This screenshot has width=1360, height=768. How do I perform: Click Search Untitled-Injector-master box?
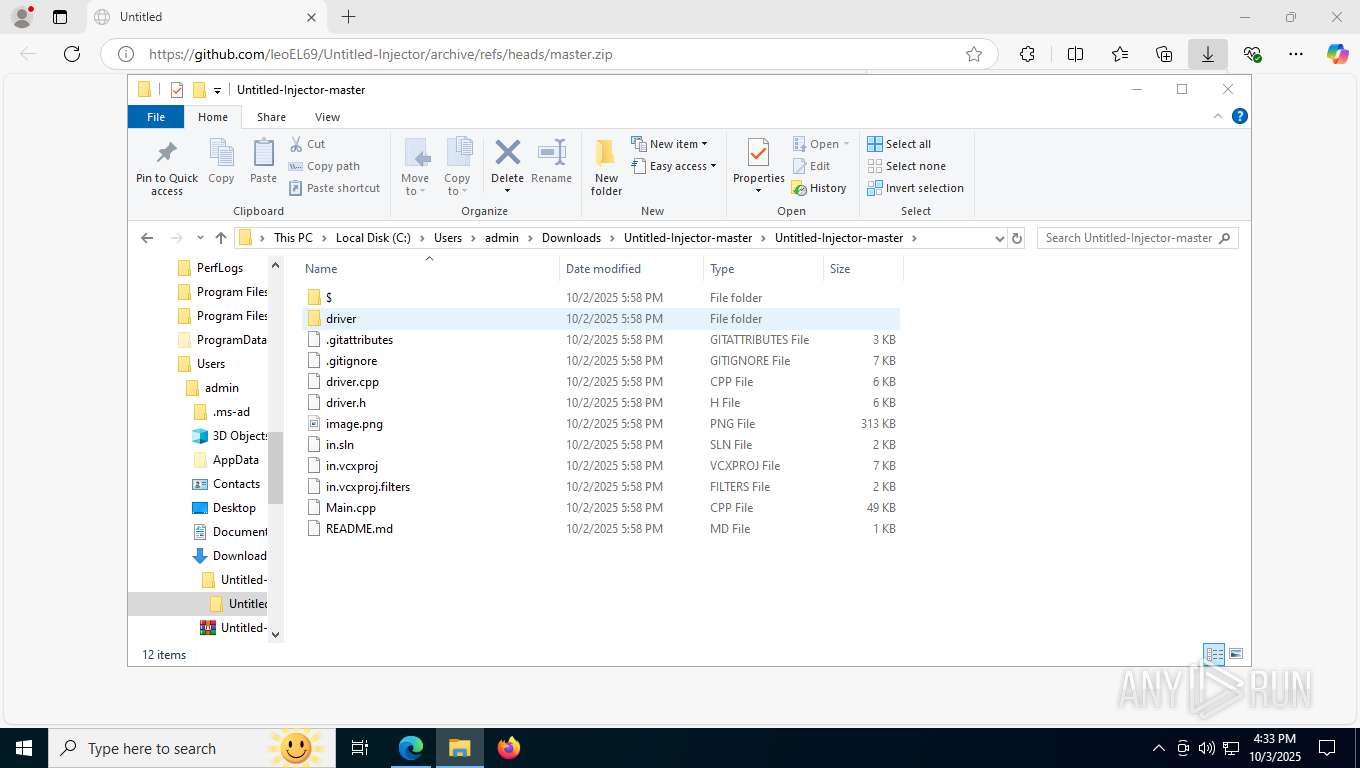click(x=1137, y=238)
